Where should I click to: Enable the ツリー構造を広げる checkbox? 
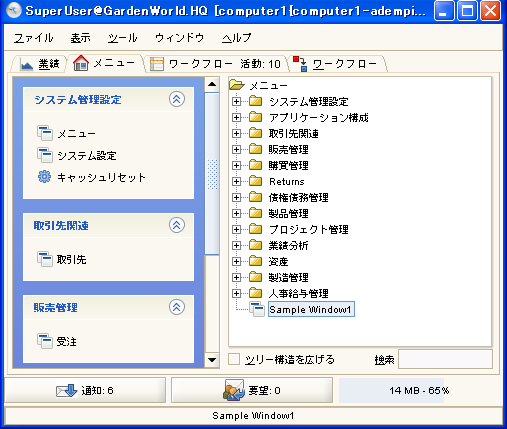234,359
